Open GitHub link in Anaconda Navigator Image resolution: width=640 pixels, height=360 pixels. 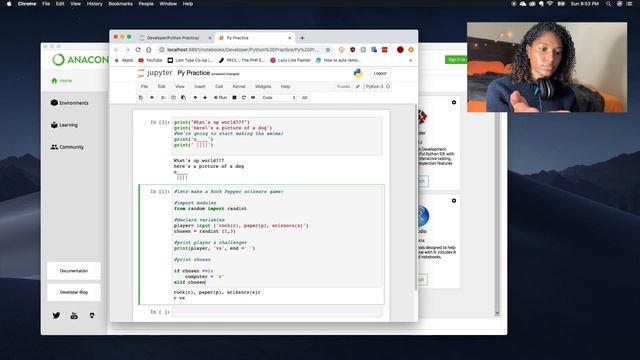point(92,316)
